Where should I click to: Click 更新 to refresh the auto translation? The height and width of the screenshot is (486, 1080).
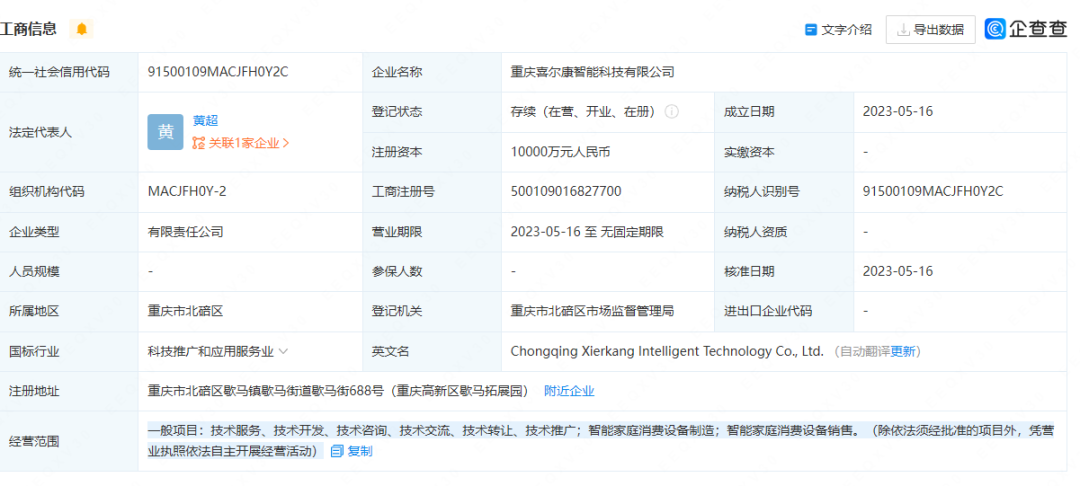[x=903, y=351]
